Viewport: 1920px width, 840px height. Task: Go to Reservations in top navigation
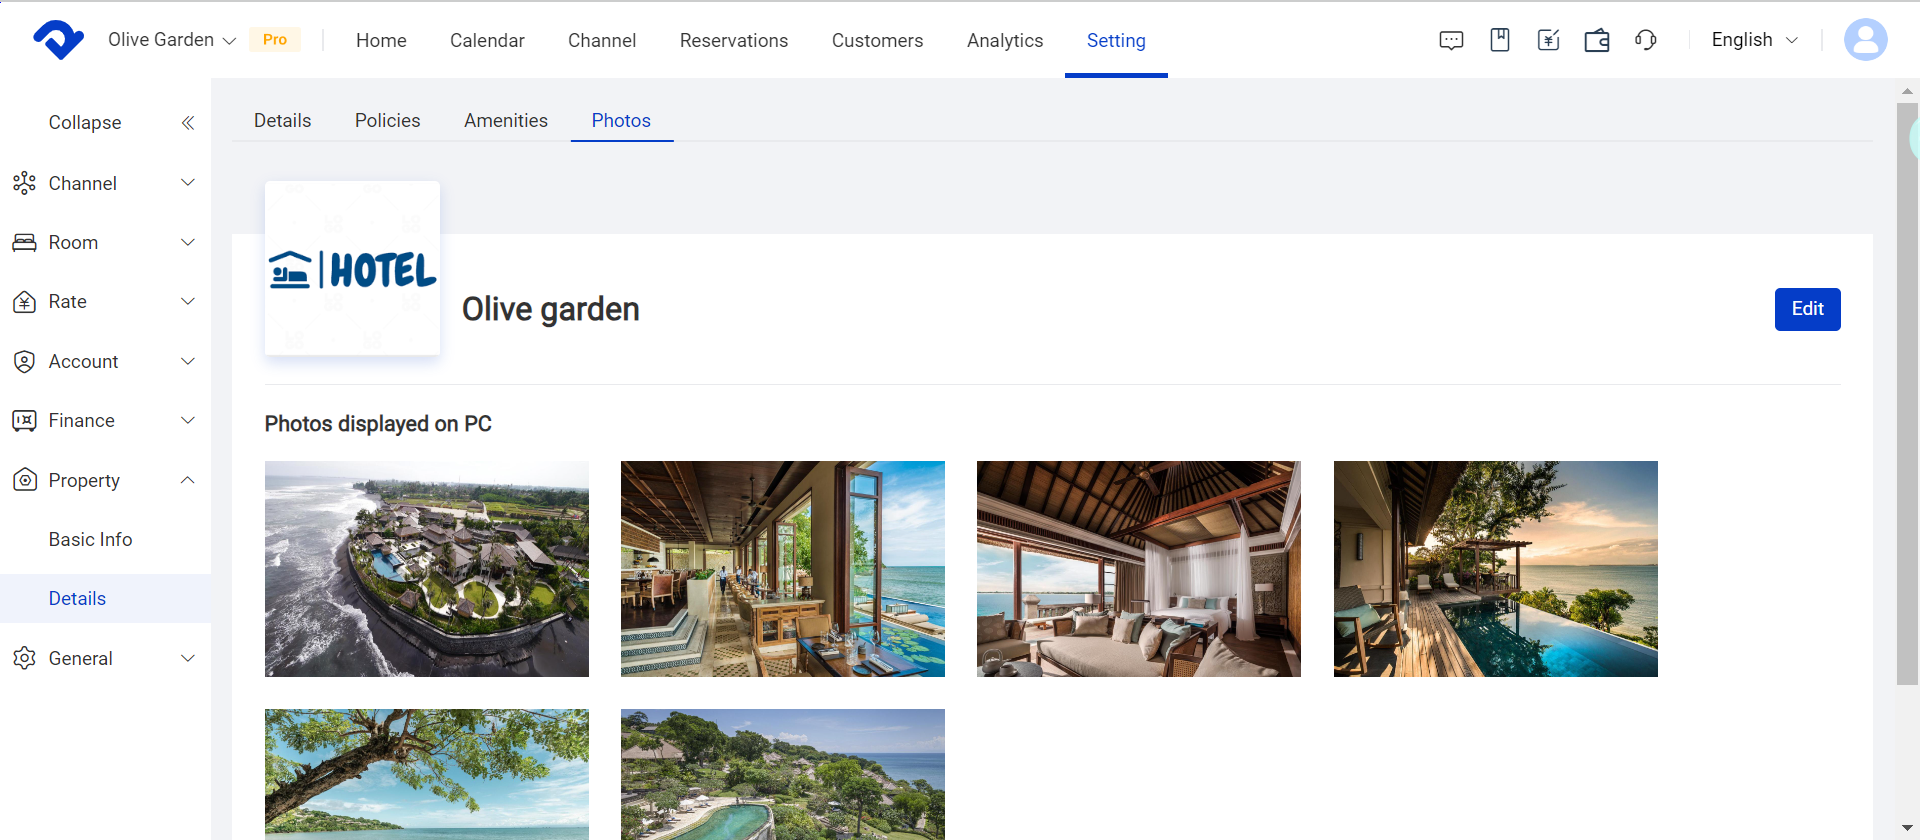point(733,41)
